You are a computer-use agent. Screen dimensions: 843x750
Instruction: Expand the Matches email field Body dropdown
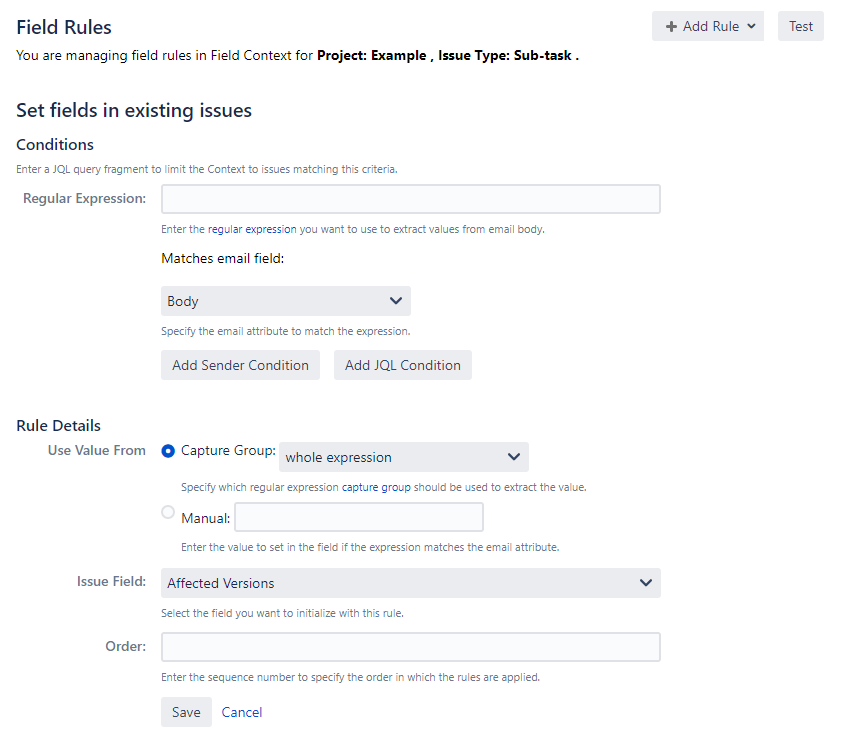[286, 301]
